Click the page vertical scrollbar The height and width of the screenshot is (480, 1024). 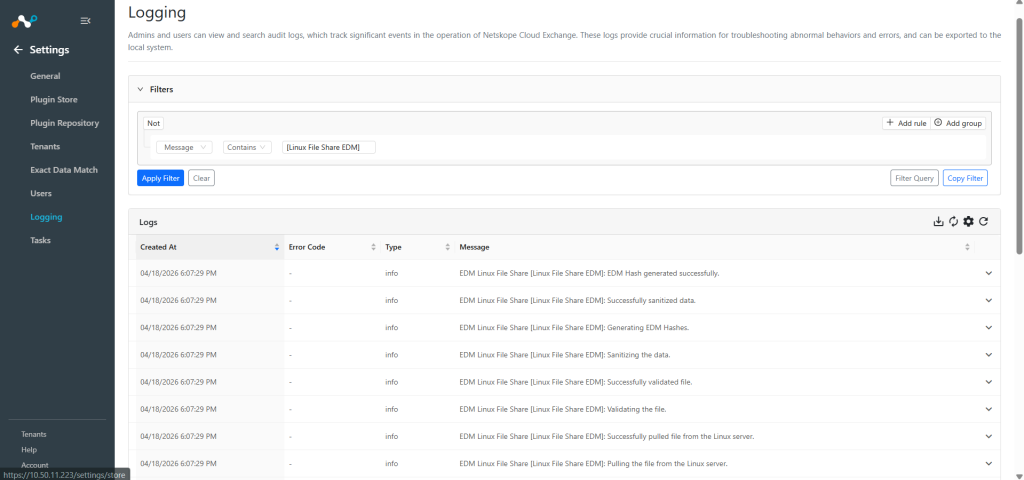point(1019,135)
